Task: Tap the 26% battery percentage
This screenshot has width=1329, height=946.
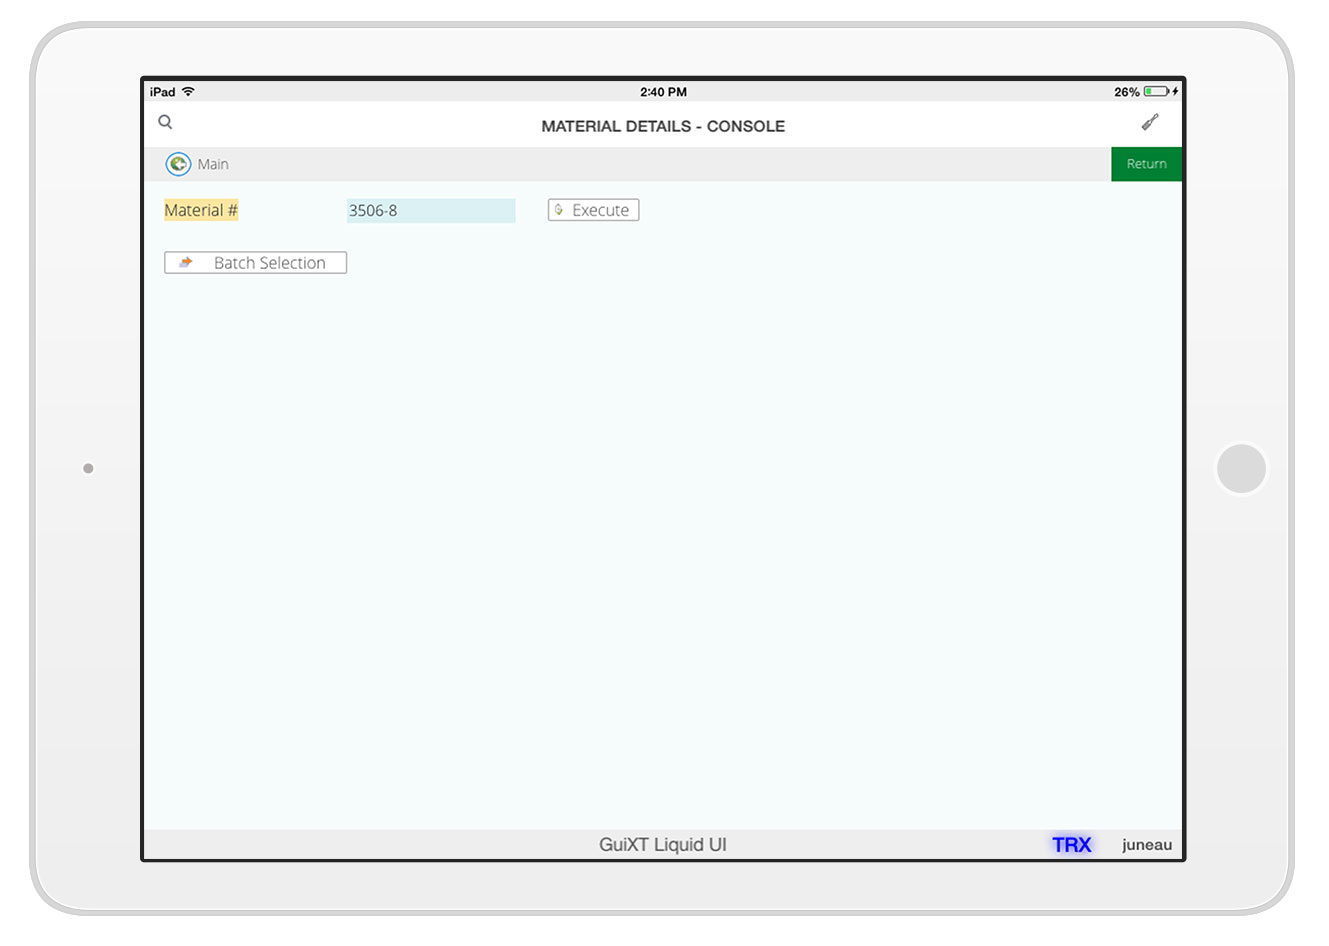Action: point(1126,92)
